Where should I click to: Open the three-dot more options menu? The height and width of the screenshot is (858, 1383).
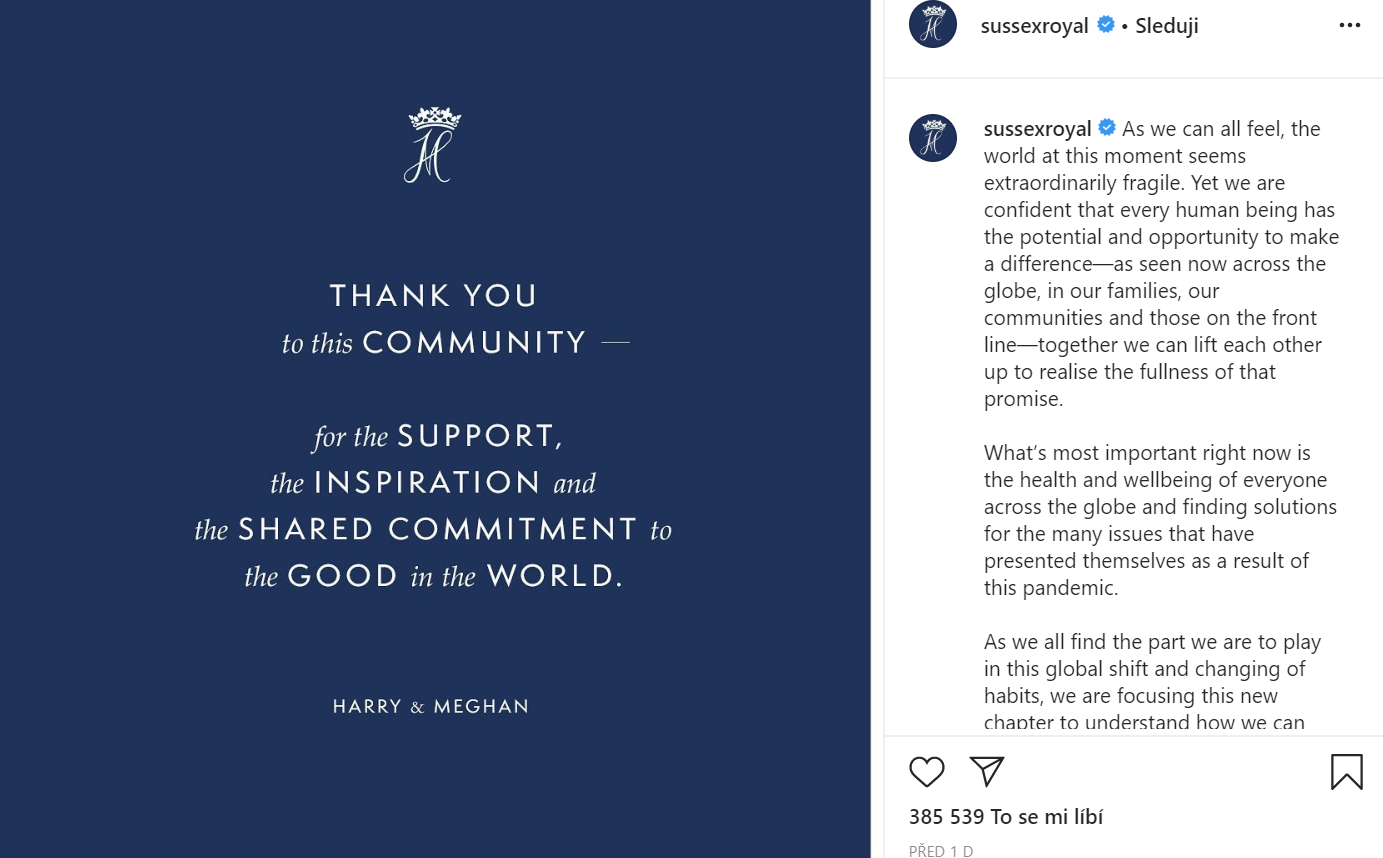1349,26
